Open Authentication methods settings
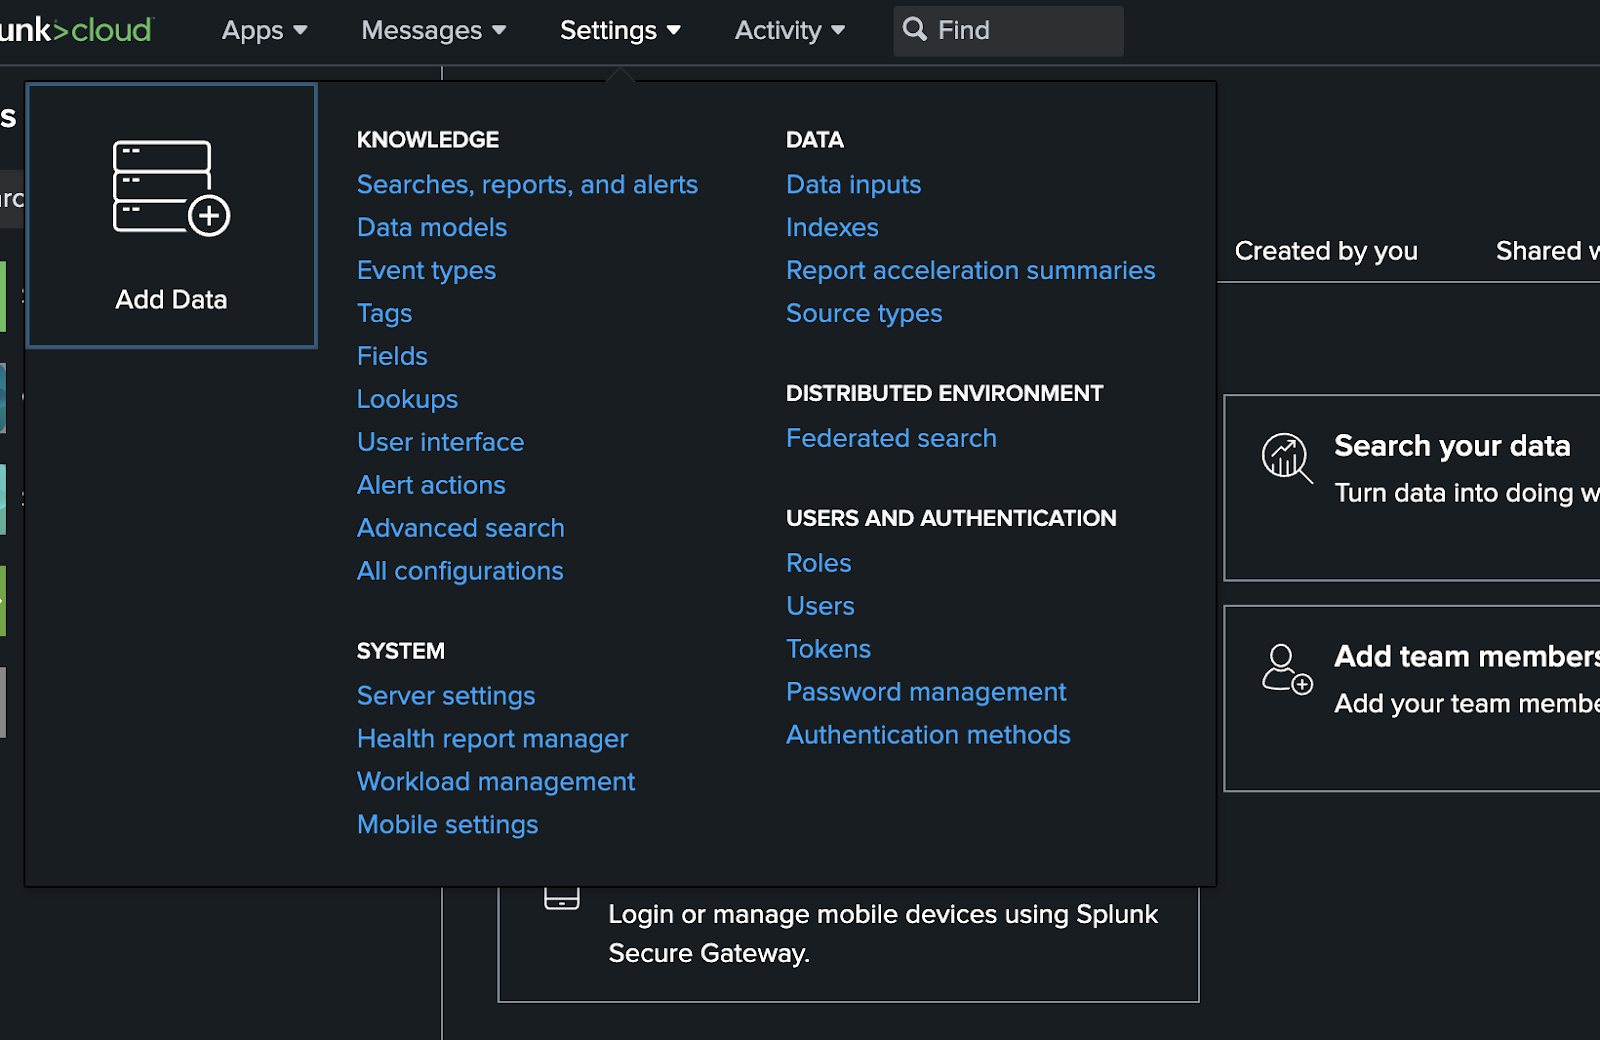1600x1040 pixels. tap(928, 735)
